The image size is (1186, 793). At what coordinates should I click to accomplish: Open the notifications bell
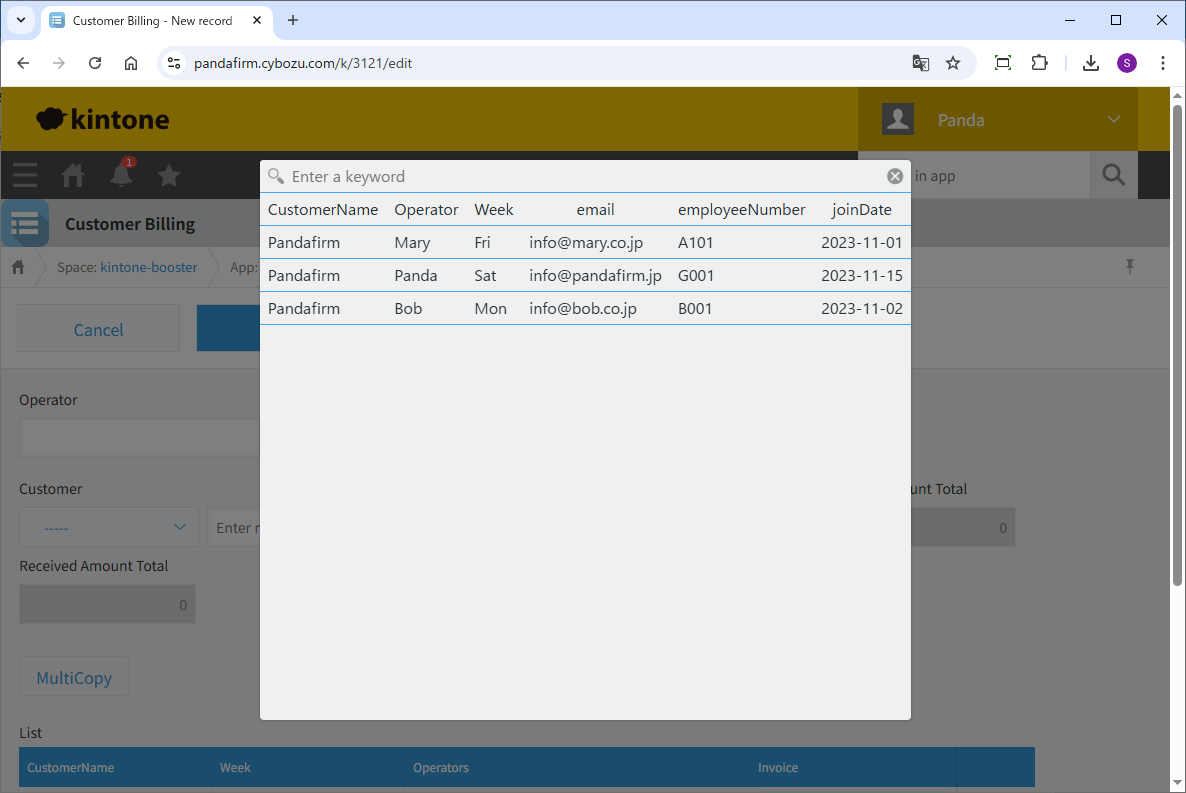(121, 175)
